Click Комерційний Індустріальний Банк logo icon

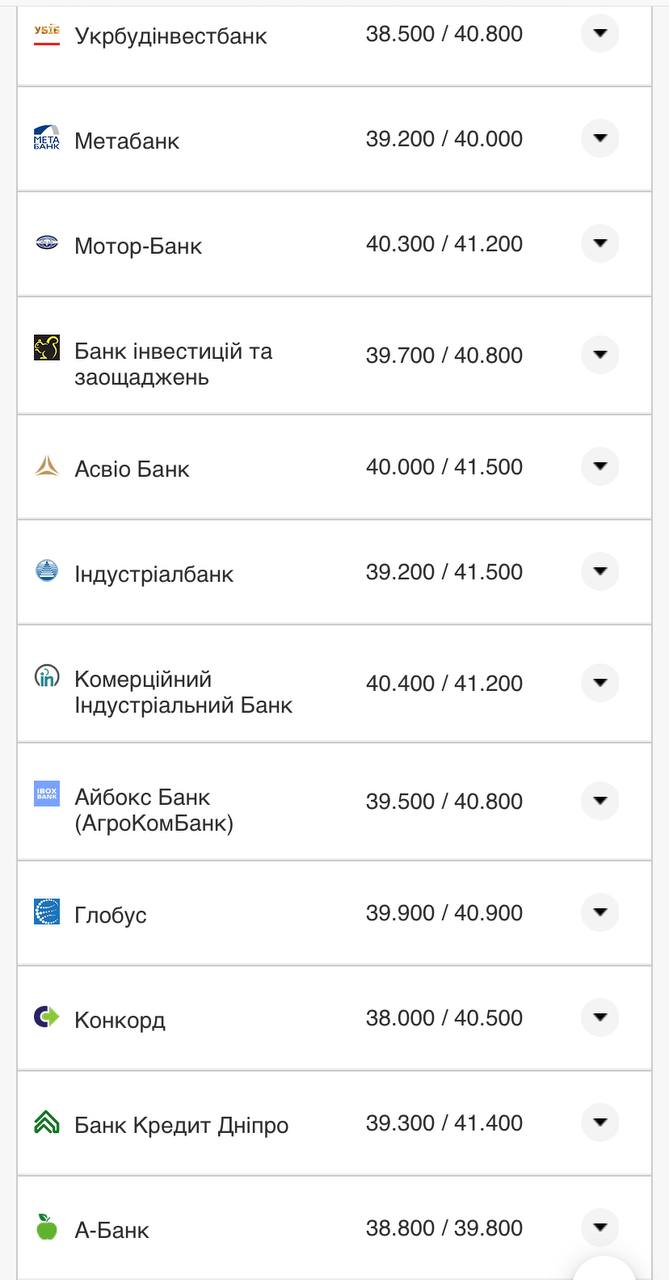tap(47, 677)
